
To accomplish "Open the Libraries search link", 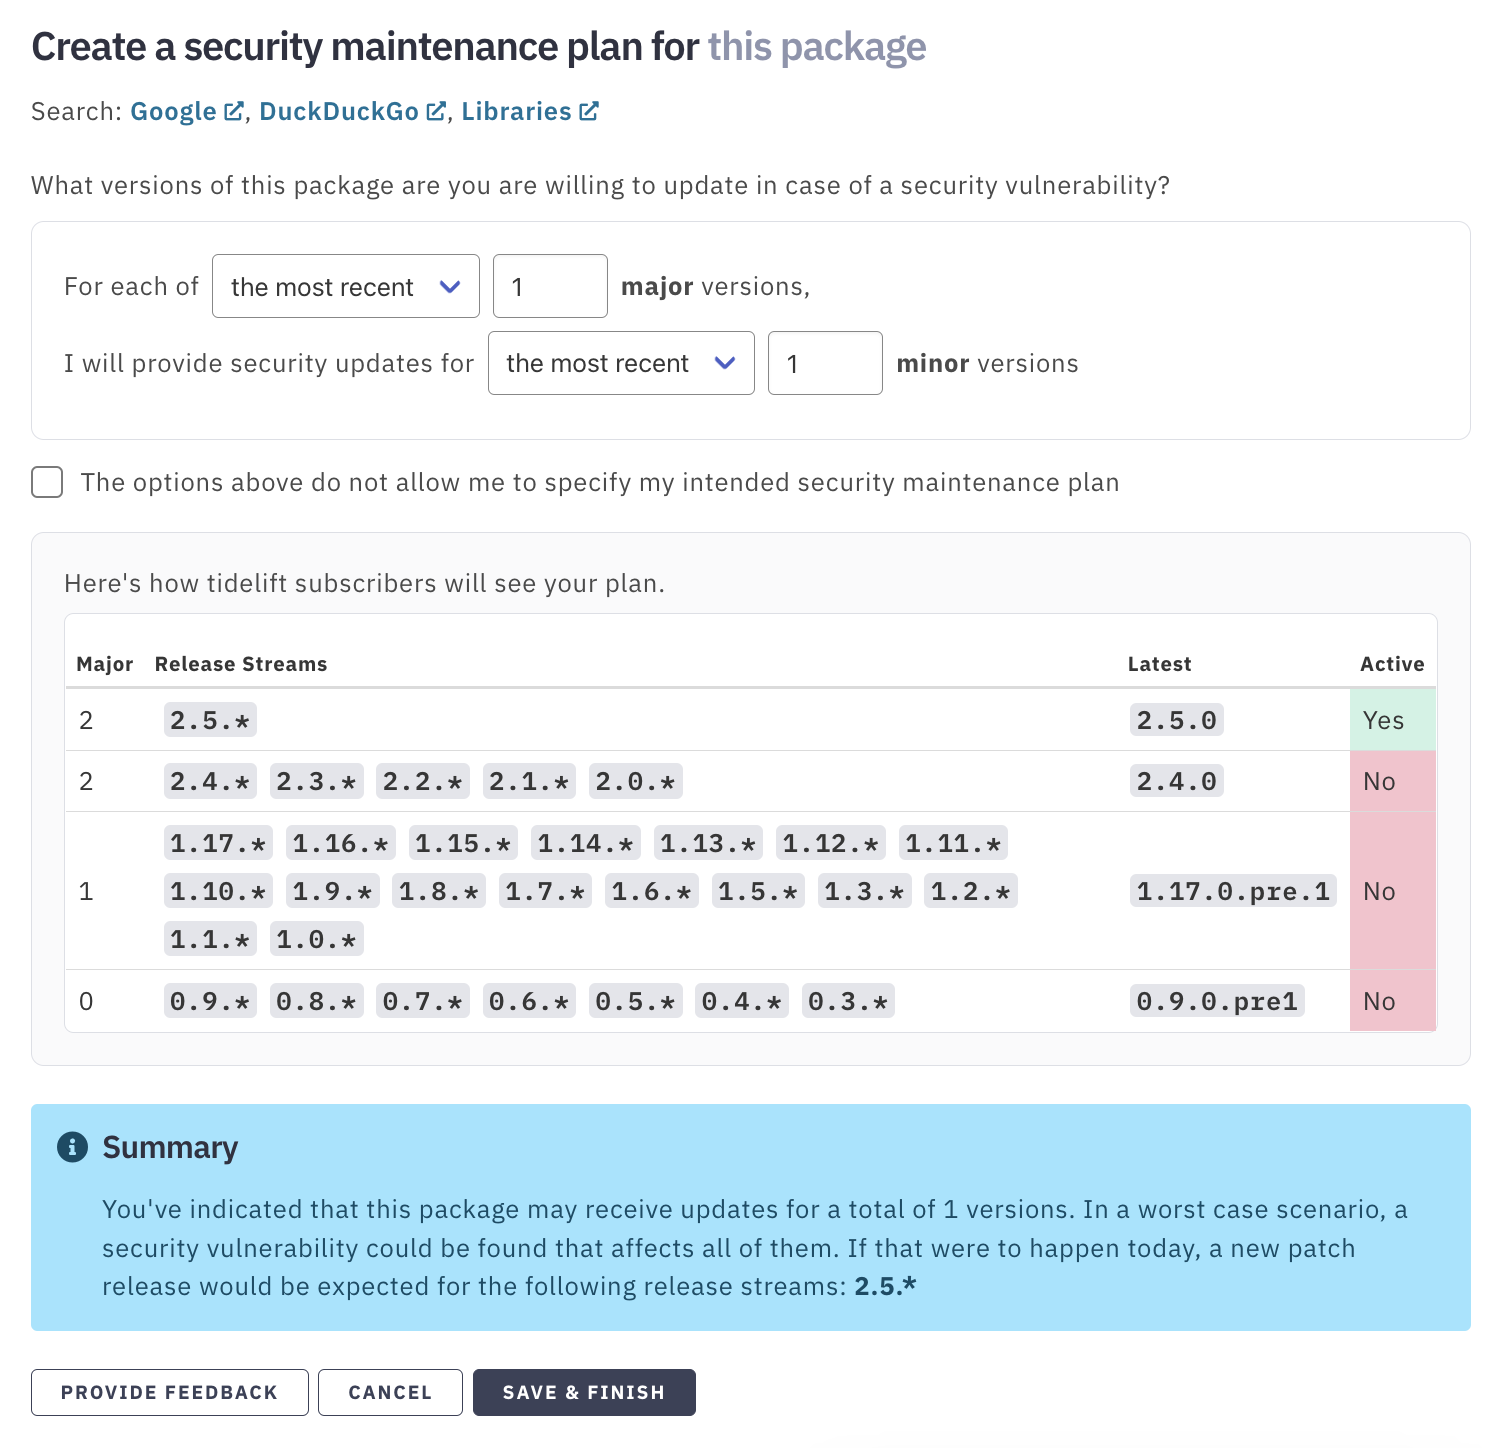I will coord(516,111).
